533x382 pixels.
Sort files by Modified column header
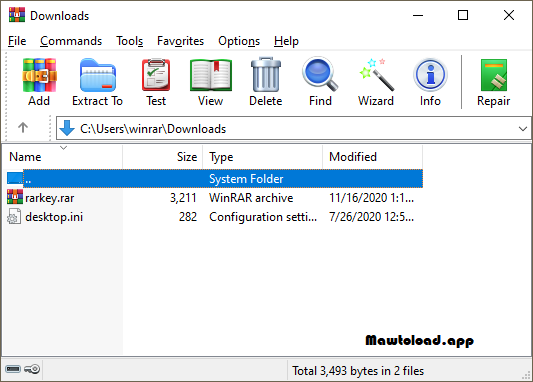pos(373,157)
